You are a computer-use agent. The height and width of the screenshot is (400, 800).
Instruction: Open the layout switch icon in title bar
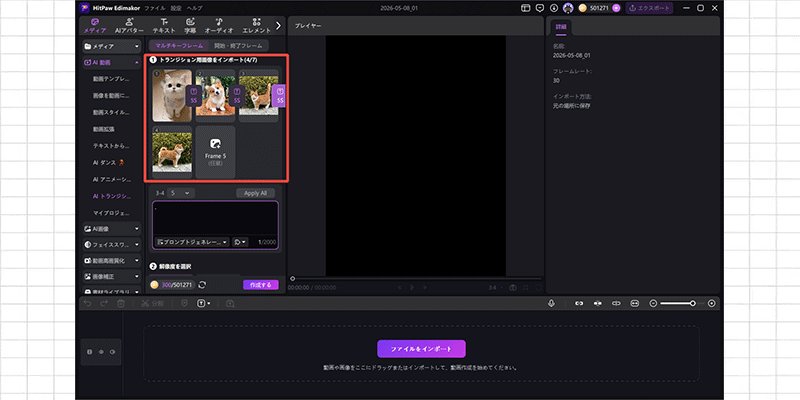pyautogui.click(x=526, y=8)
